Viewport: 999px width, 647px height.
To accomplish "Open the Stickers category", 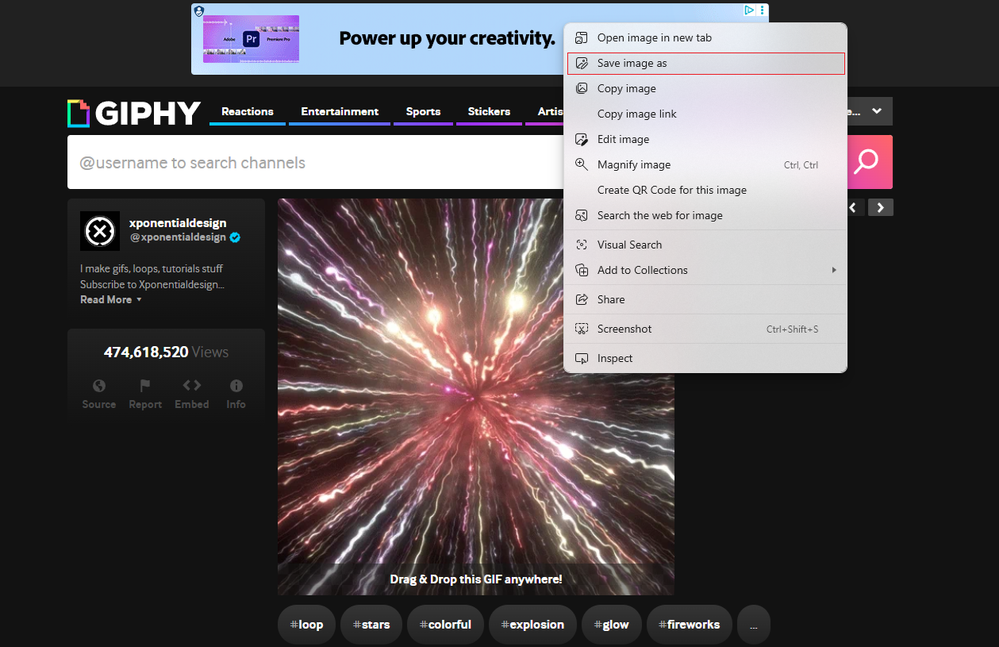I will pos(489,111).
